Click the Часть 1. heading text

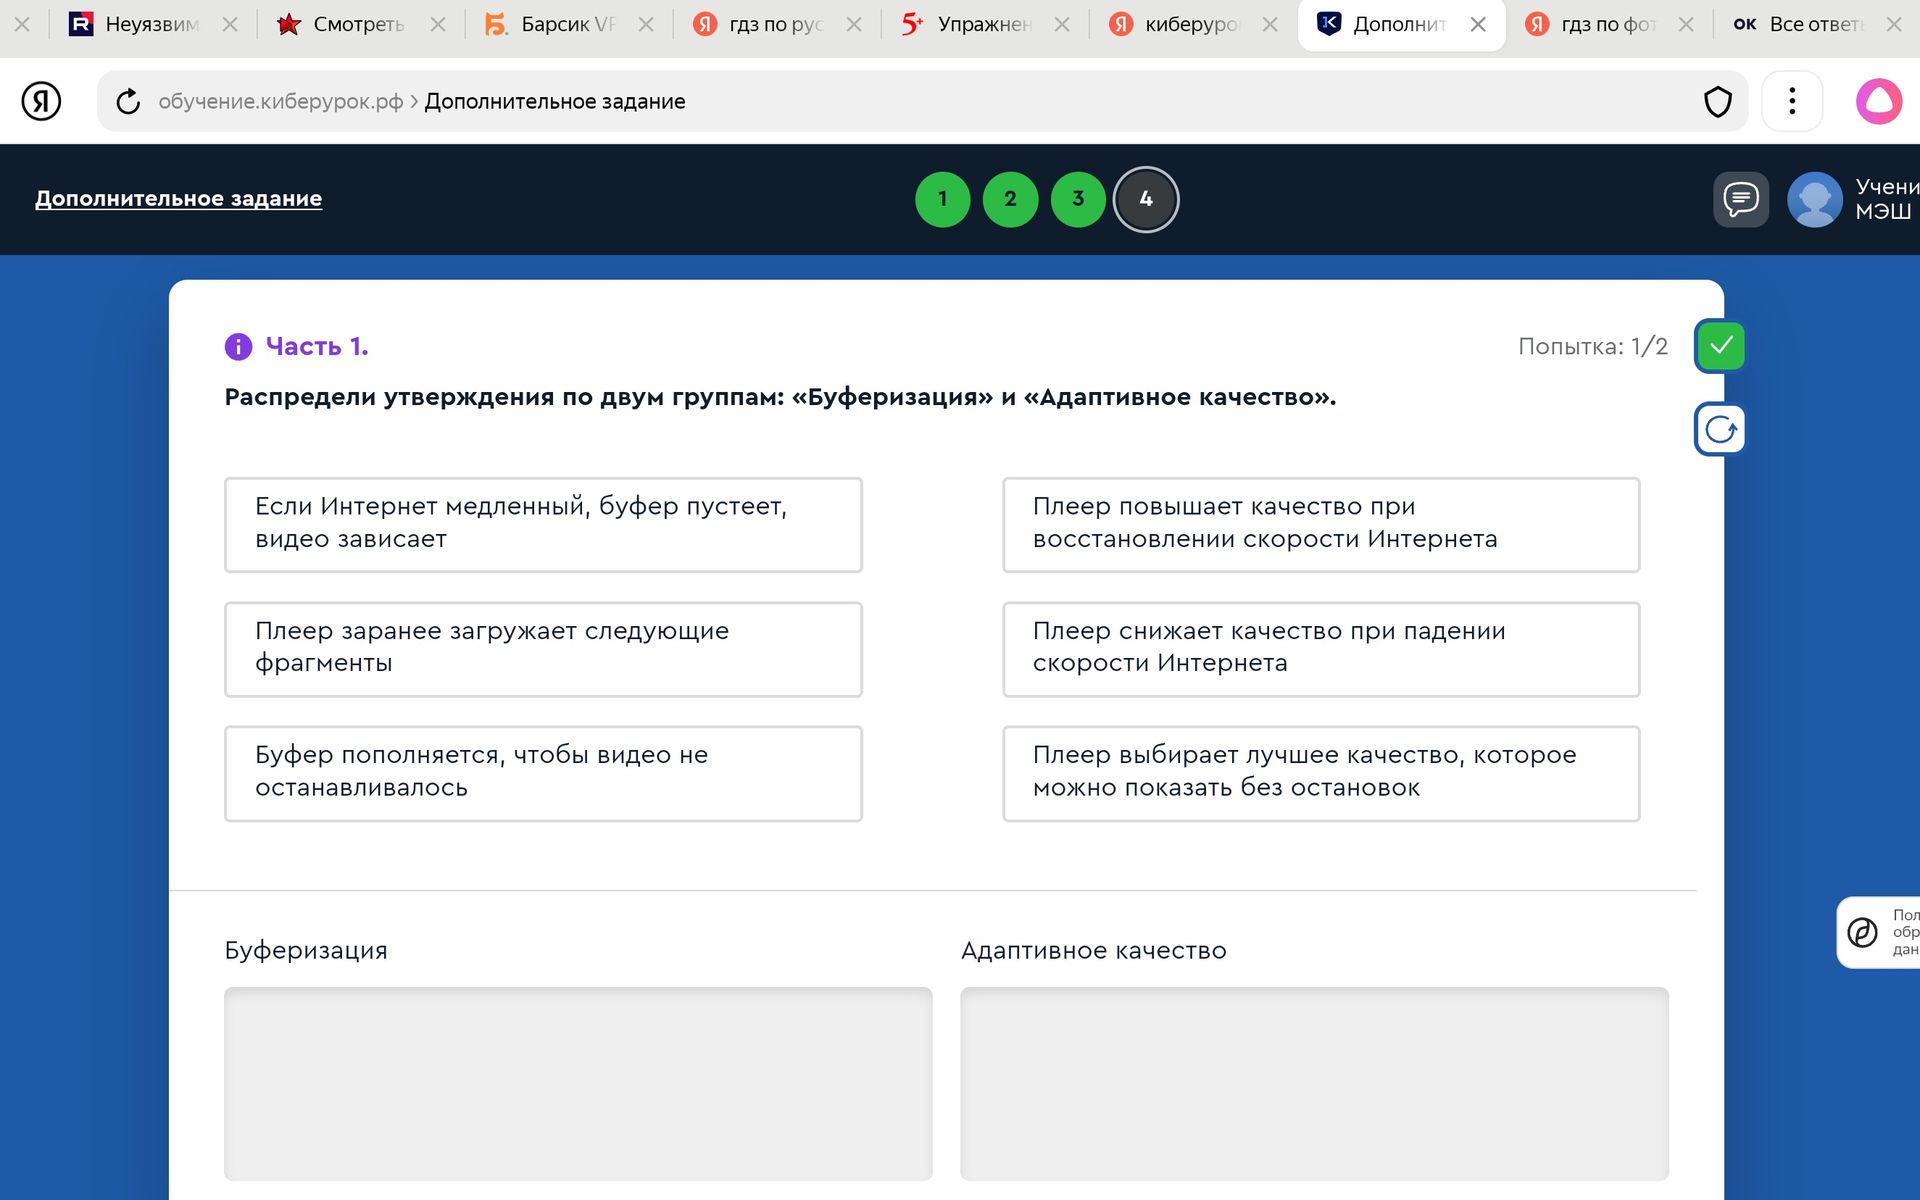tap(317, 347)
